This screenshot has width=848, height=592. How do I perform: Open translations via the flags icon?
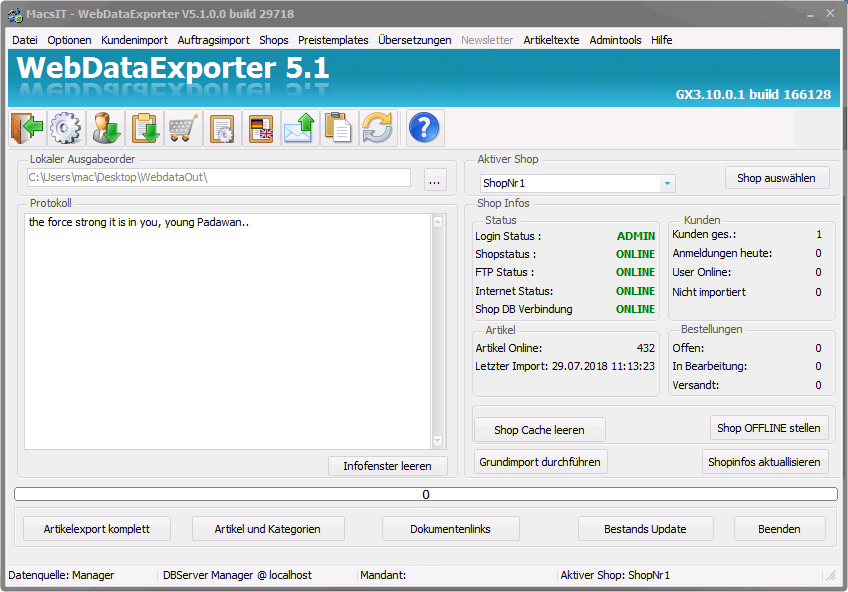click(x=261, y=128)
